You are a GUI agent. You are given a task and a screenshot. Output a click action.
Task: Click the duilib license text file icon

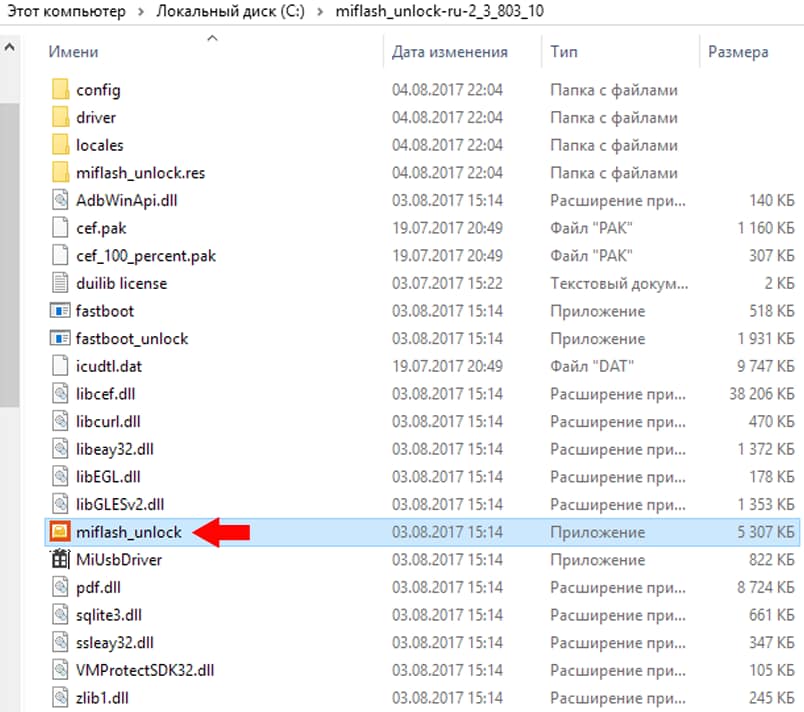(60, 283)
